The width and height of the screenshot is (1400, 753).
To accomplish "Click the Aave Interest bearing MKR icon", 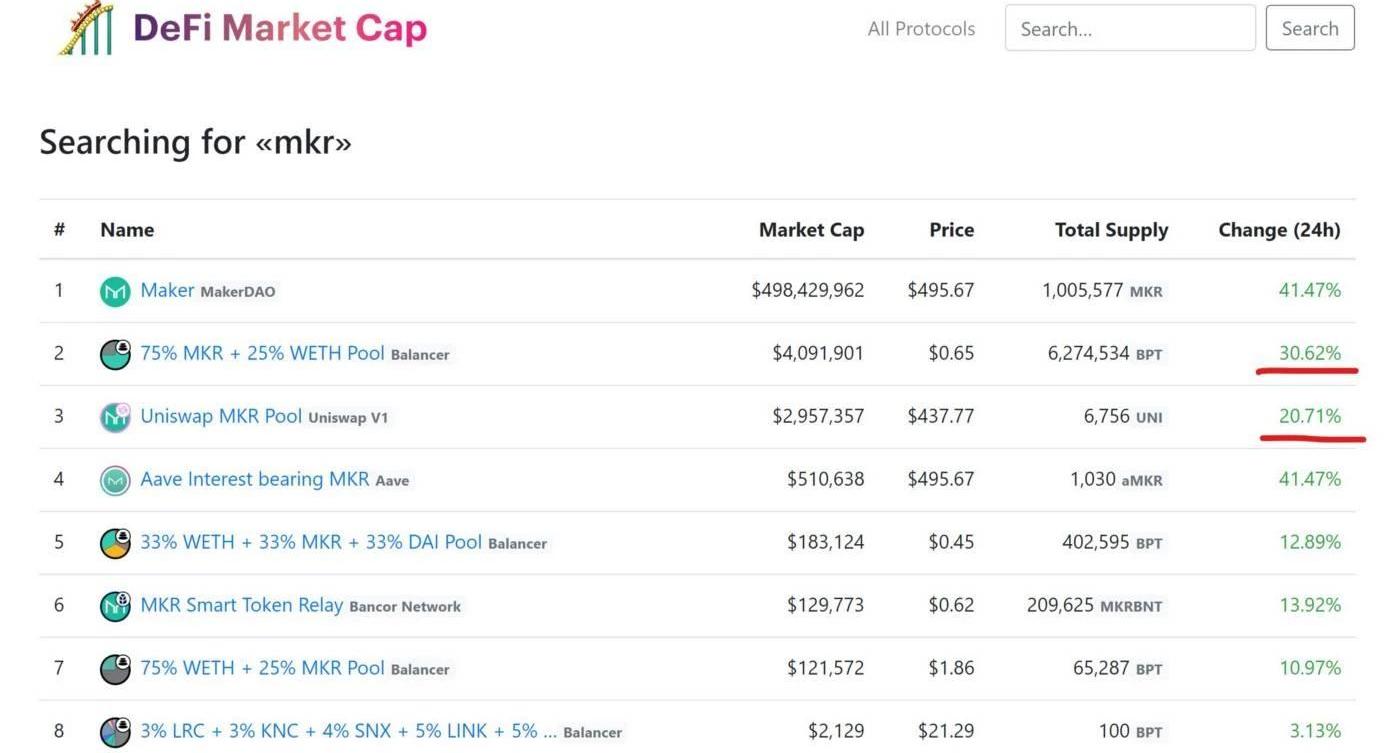I will click(x=115, y=480).
